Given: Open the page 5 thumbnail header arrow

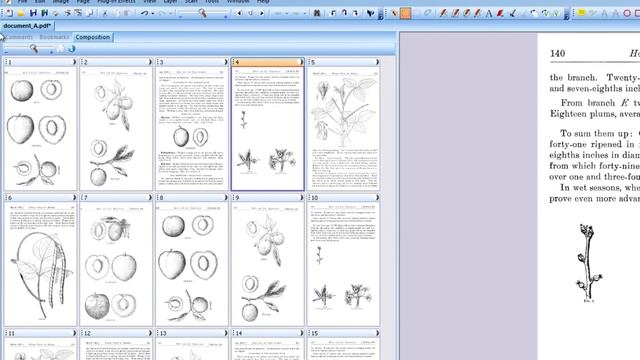Looking at the screenshot, I should point(377,62).
